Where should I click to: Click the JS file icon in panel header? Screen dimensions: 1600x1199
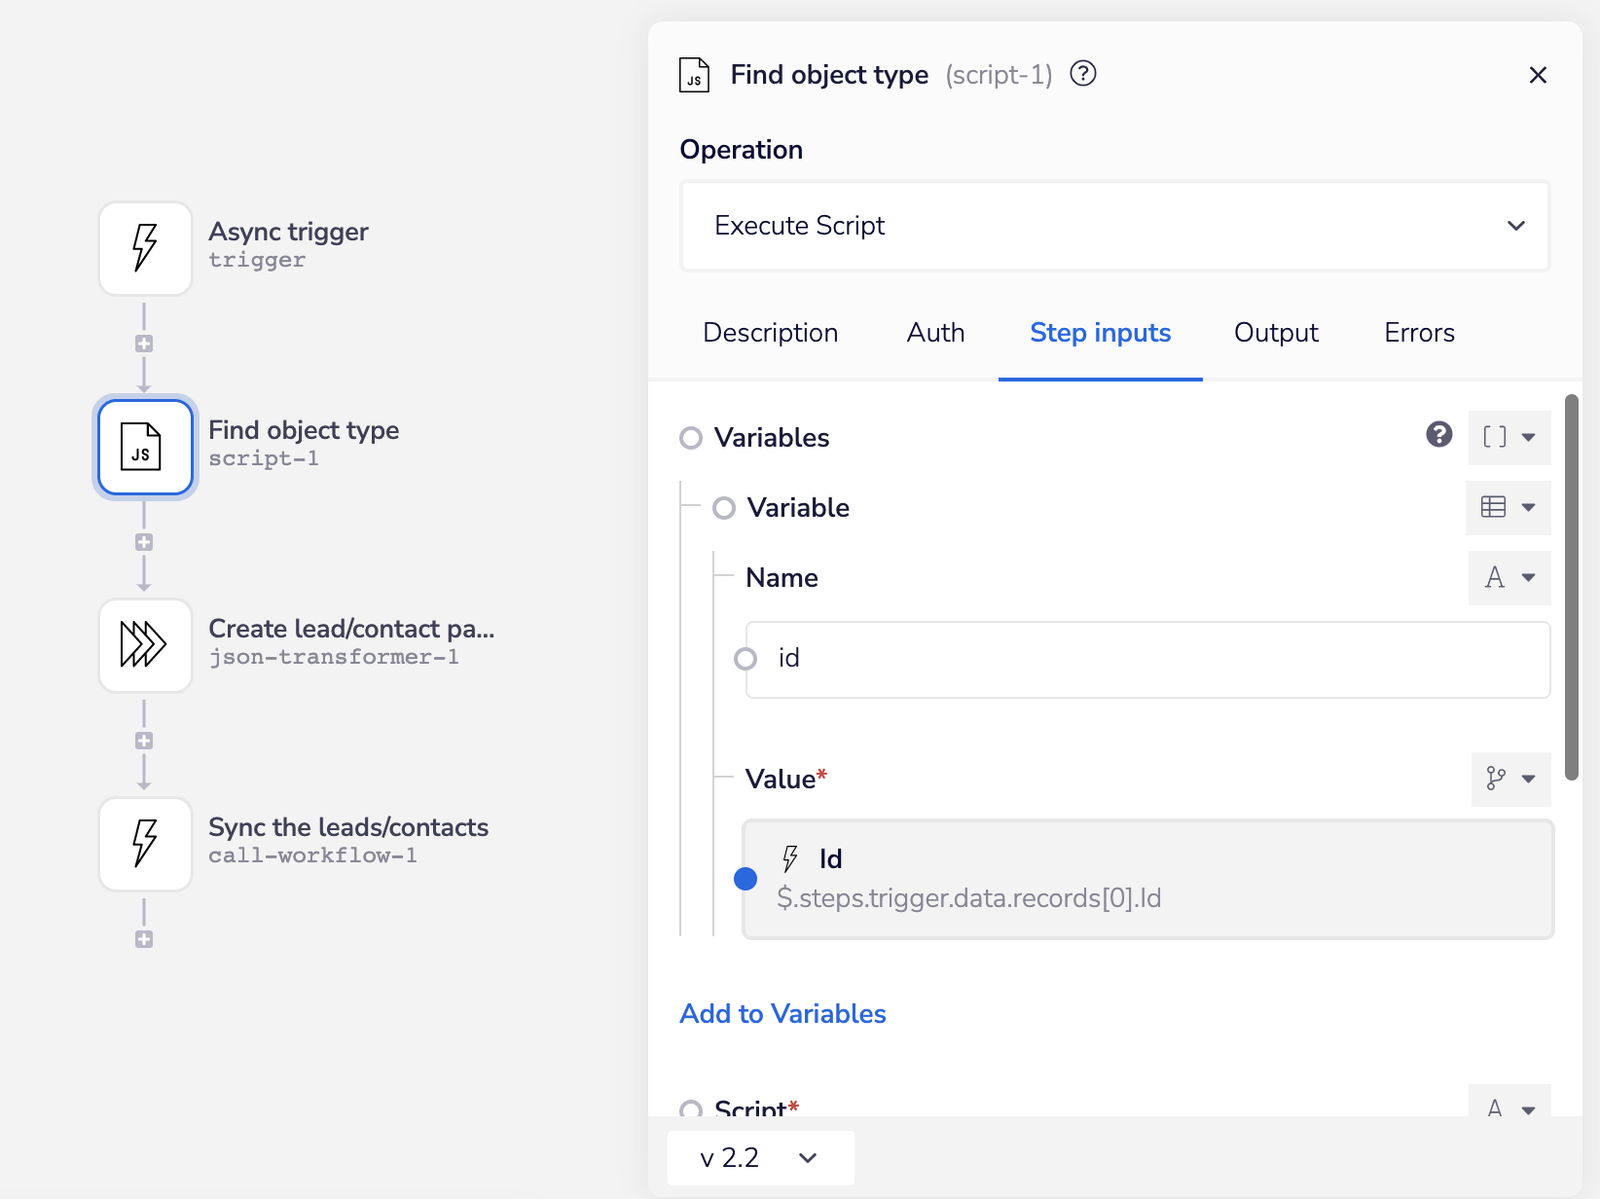click(694, 75)
